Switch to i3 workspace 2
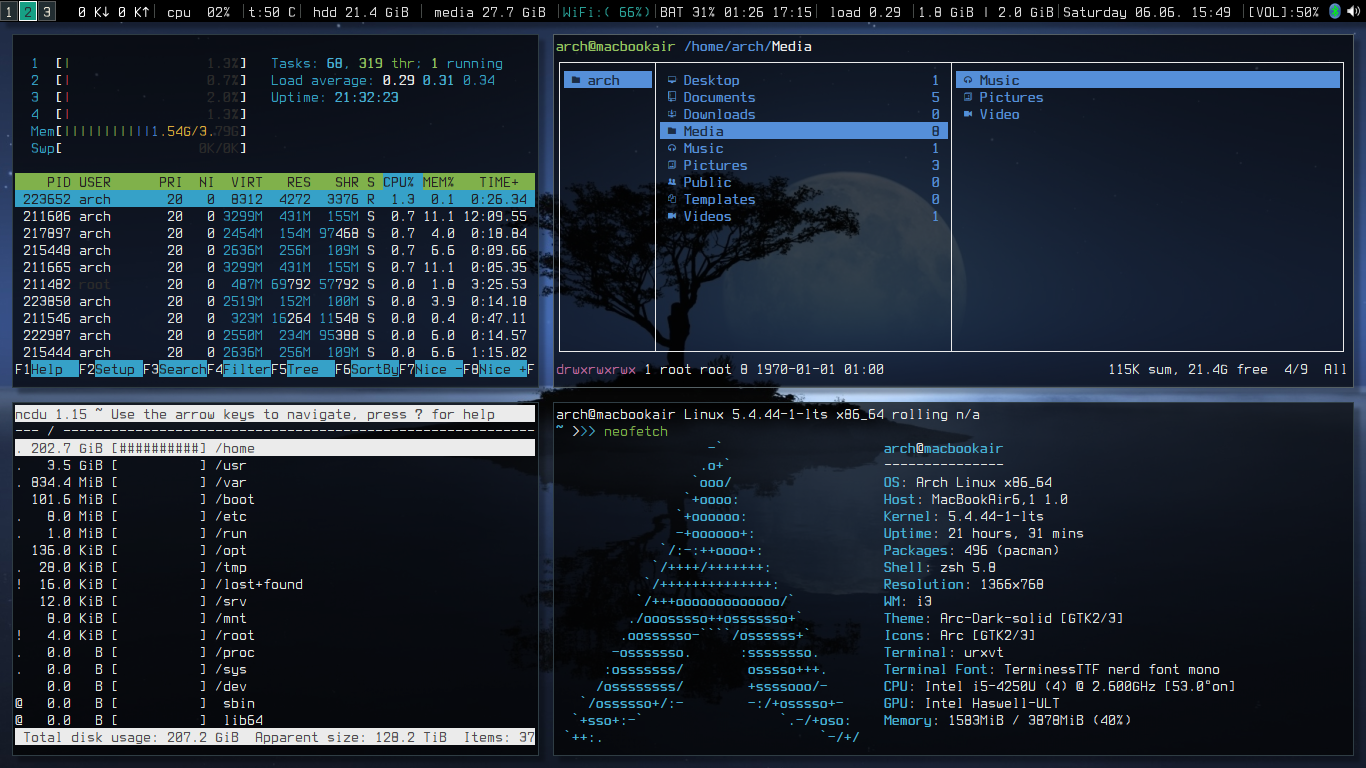The height and width of the screenshot is (768, 1366). [x=28, y=12]
